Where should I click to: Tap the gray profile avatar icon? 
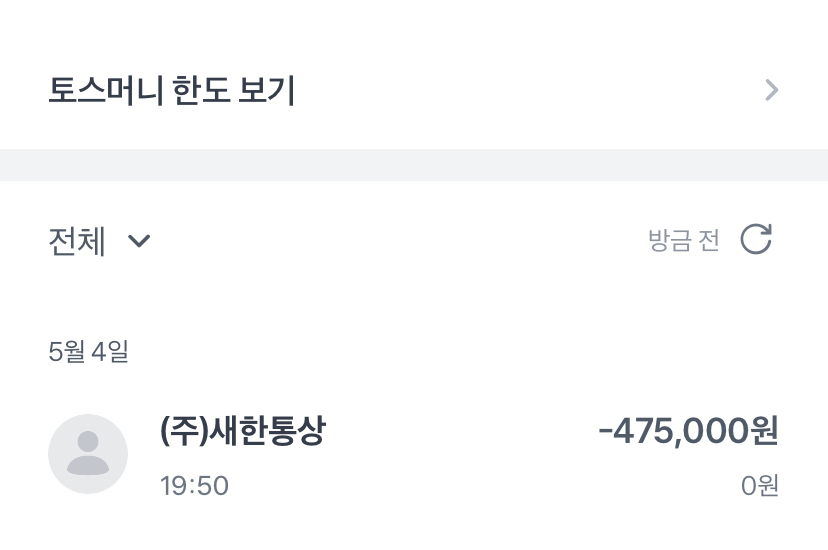click(x=88, y=454)
